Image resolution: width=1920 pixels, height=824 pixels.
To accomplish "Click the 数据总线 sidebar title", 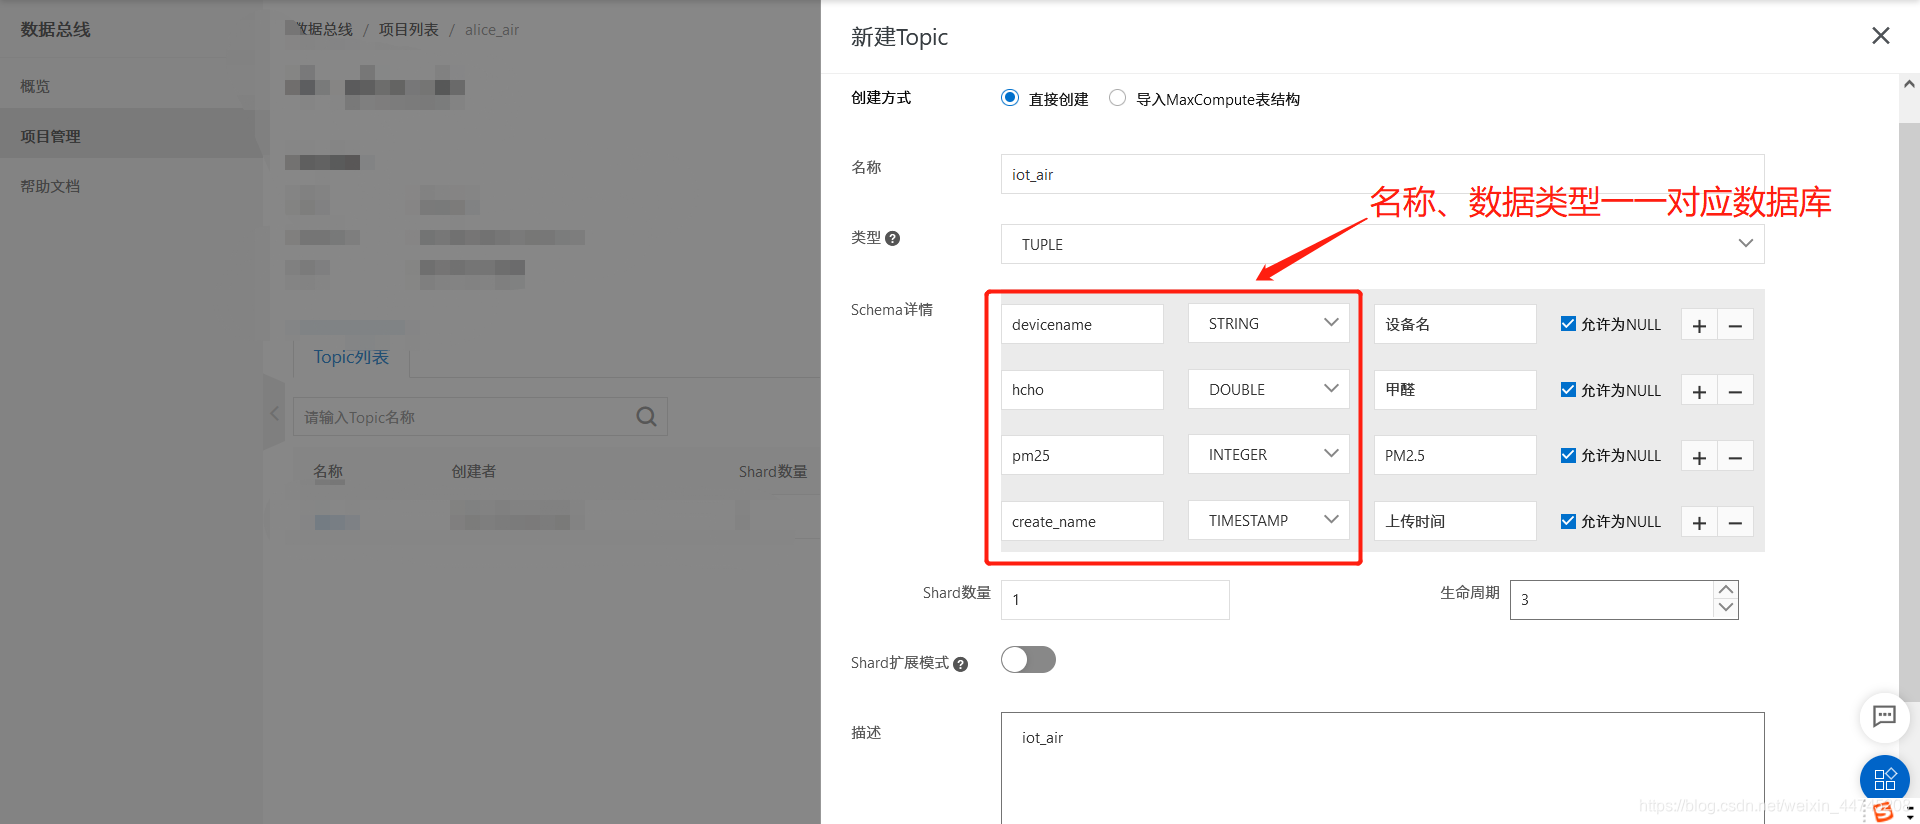I will click(x=55, y=30).
